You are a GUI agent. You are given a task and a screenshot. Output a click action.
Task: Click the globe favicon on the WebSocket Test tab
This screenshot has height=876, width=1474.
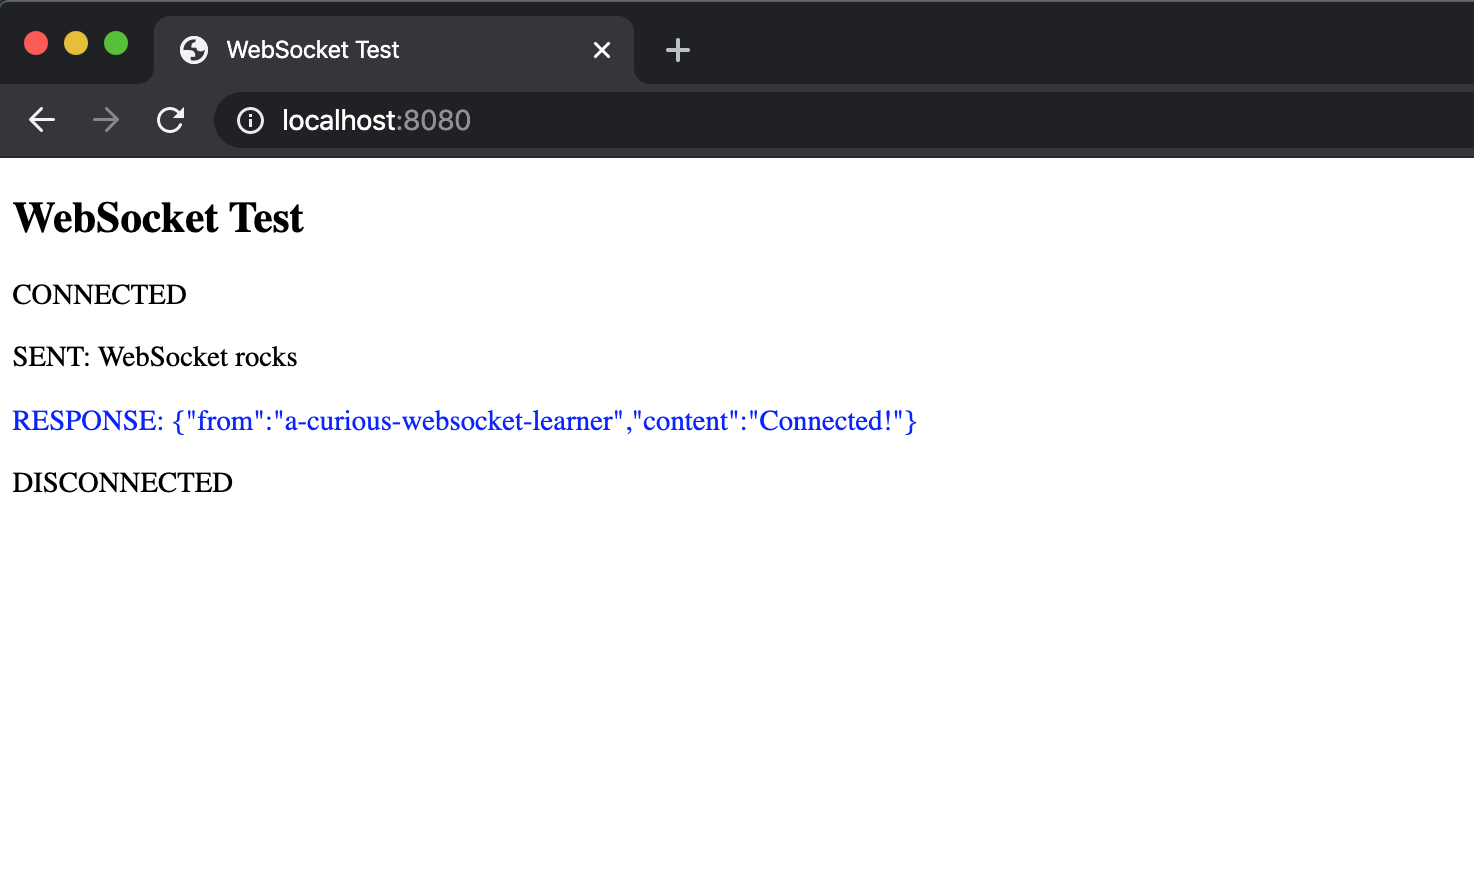(x=193, y=49)
